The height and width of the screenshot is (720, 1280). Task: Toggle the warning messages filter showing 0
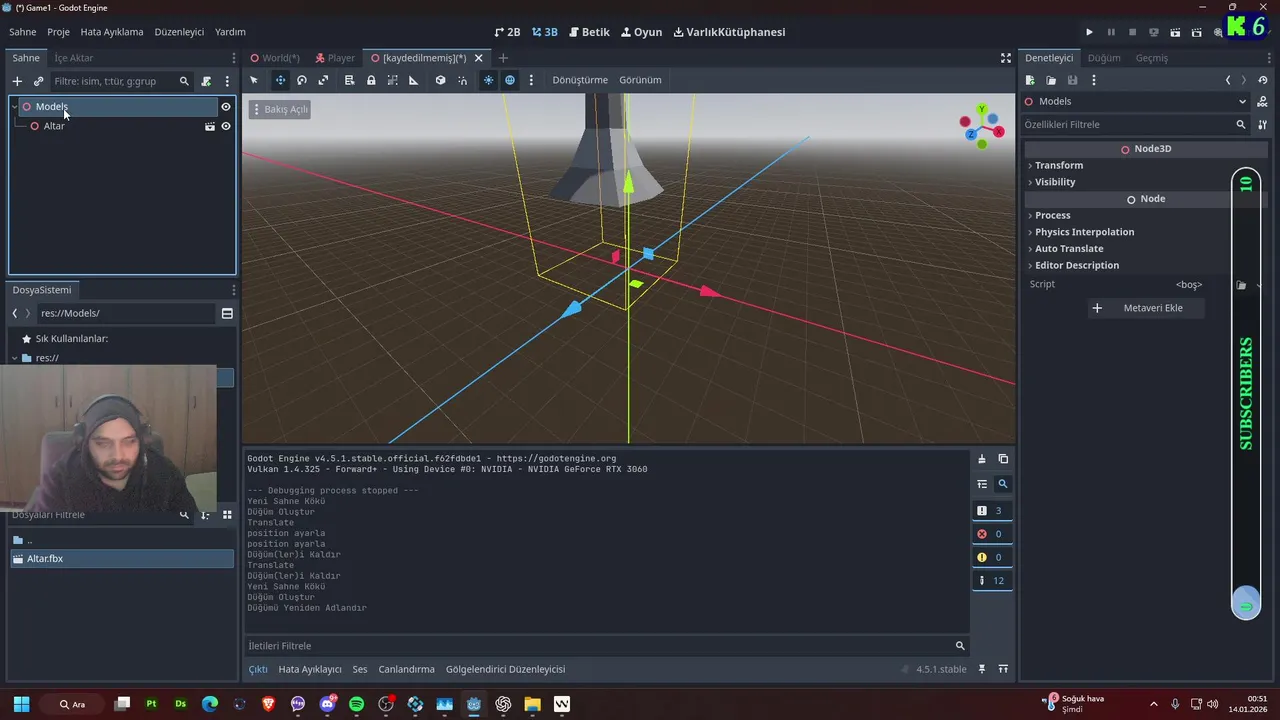991,557
